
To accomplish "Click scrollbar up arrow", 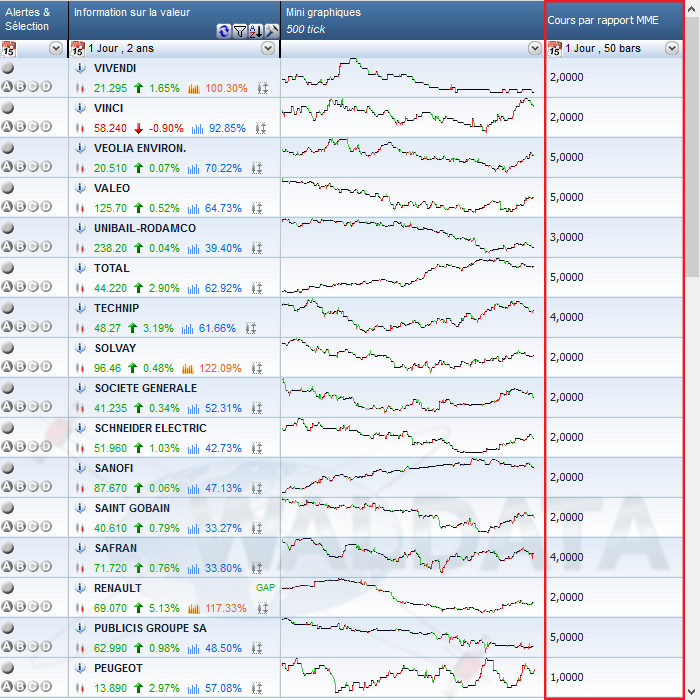I will pos(692,9).
